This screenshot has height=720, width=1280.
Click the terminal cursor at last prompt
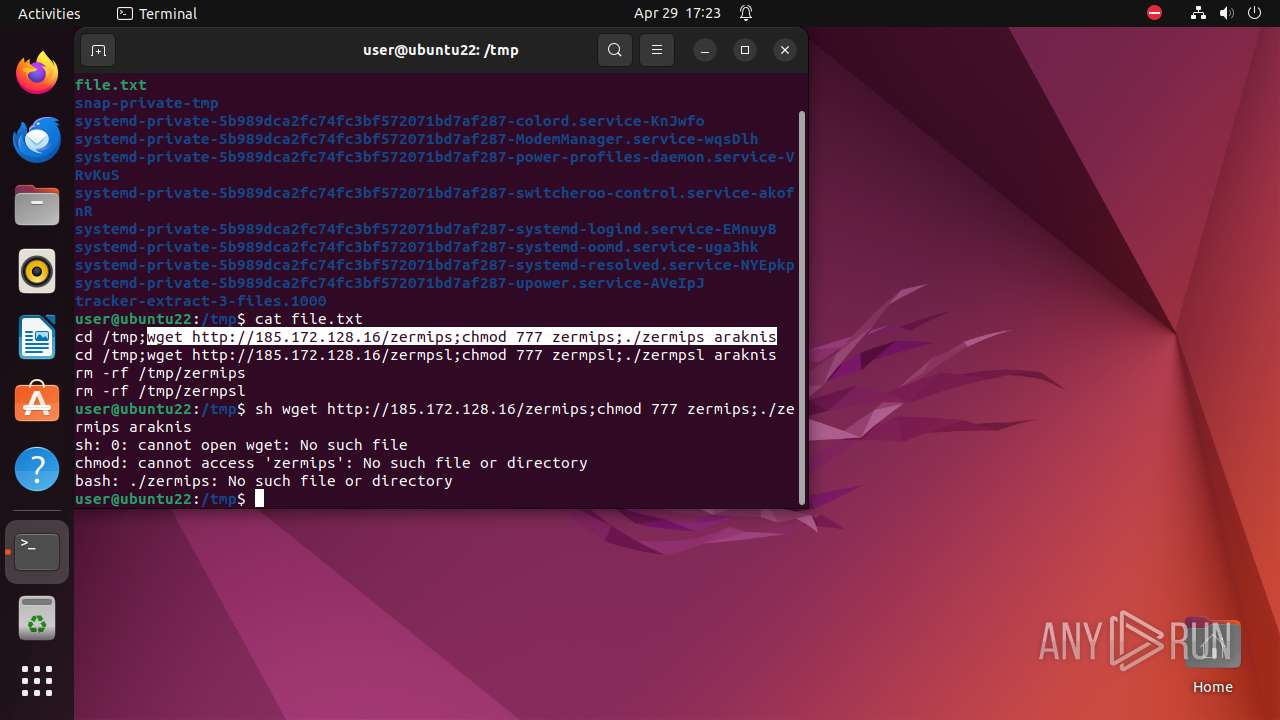click(x=259, y=499)
